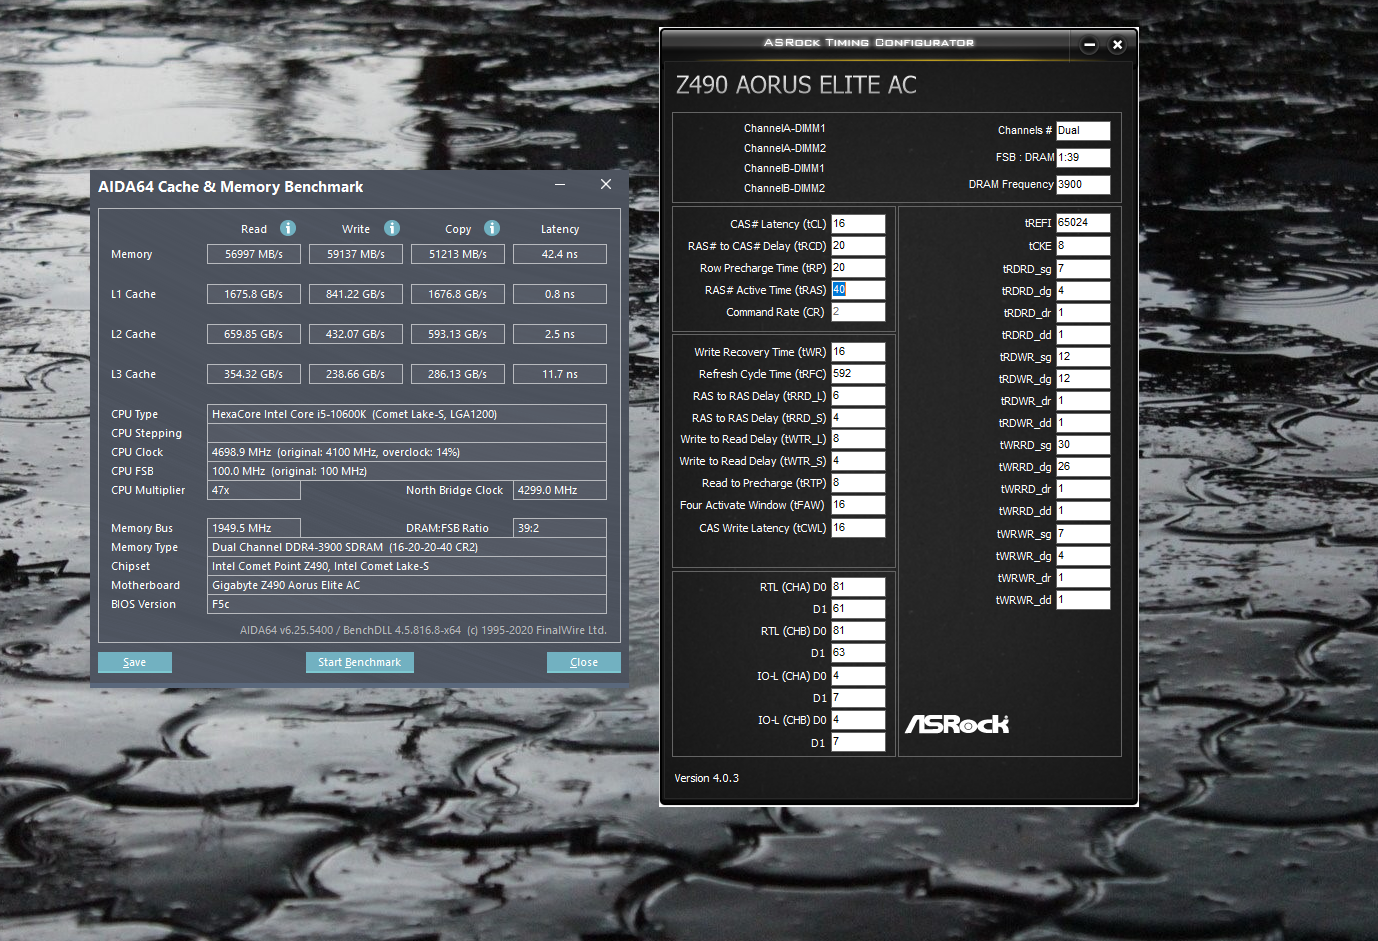The height and width of the screenshot is (941, 1378).
Task: Click the info icon next to Copy
Action: click(492, 228)
